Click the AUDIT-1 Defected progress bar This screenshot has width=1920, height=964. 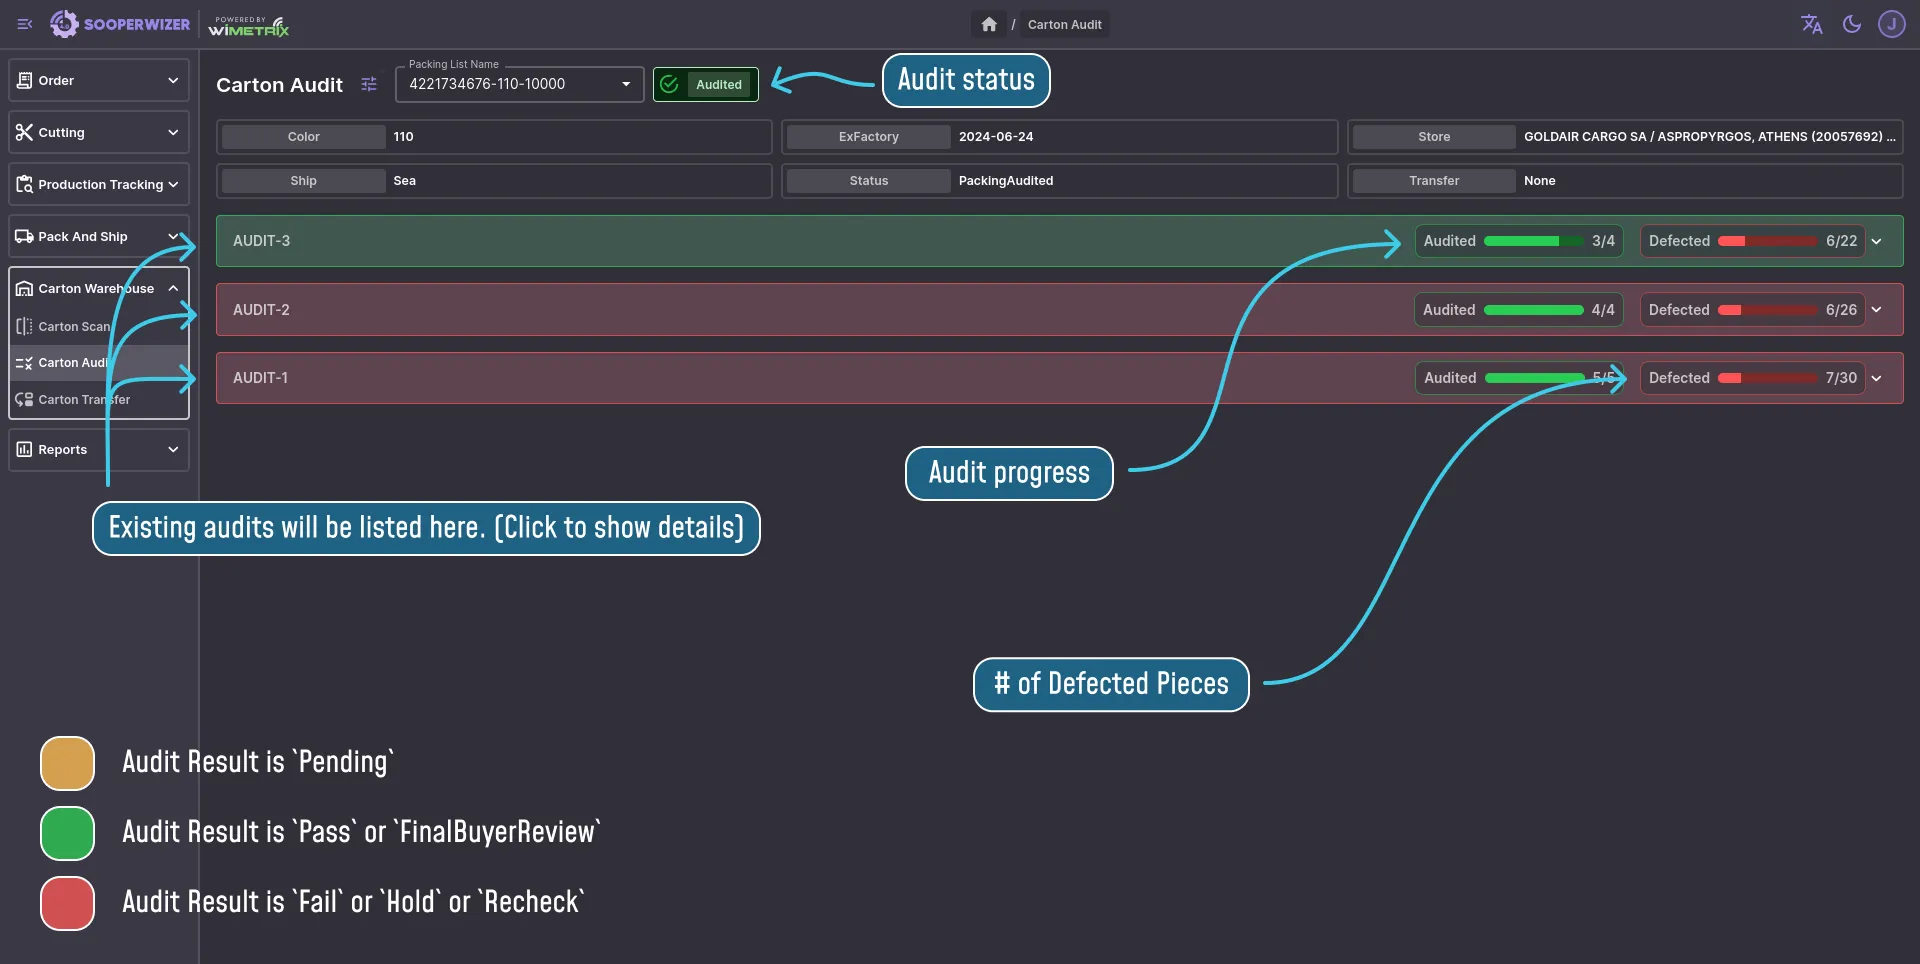point(1767,378)
